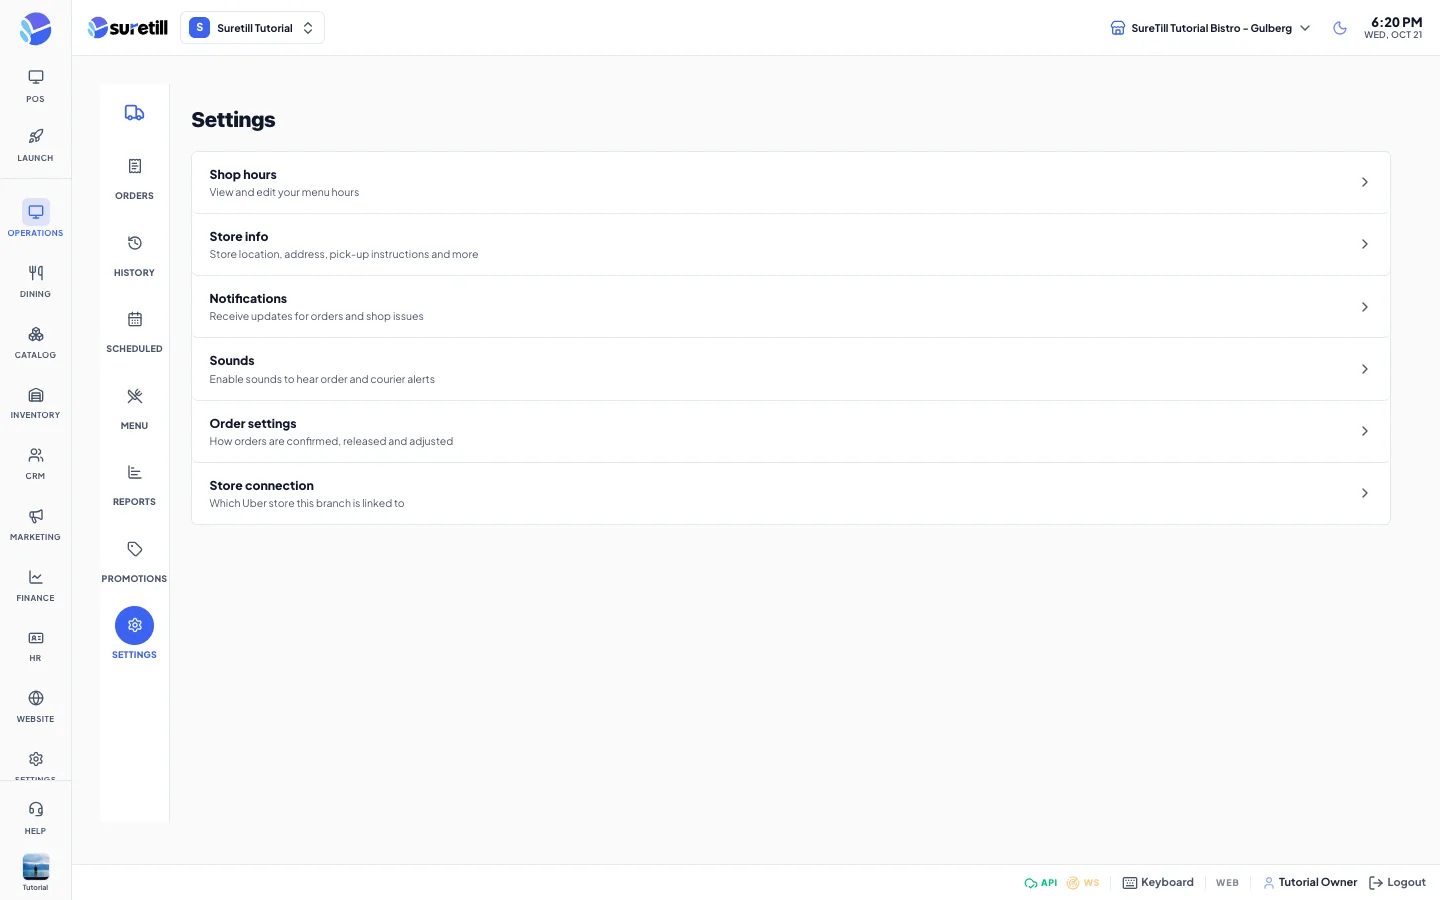Screen dimensions: 1440x900
Task: Select the Operations menu item
Action: pos(35,219)
